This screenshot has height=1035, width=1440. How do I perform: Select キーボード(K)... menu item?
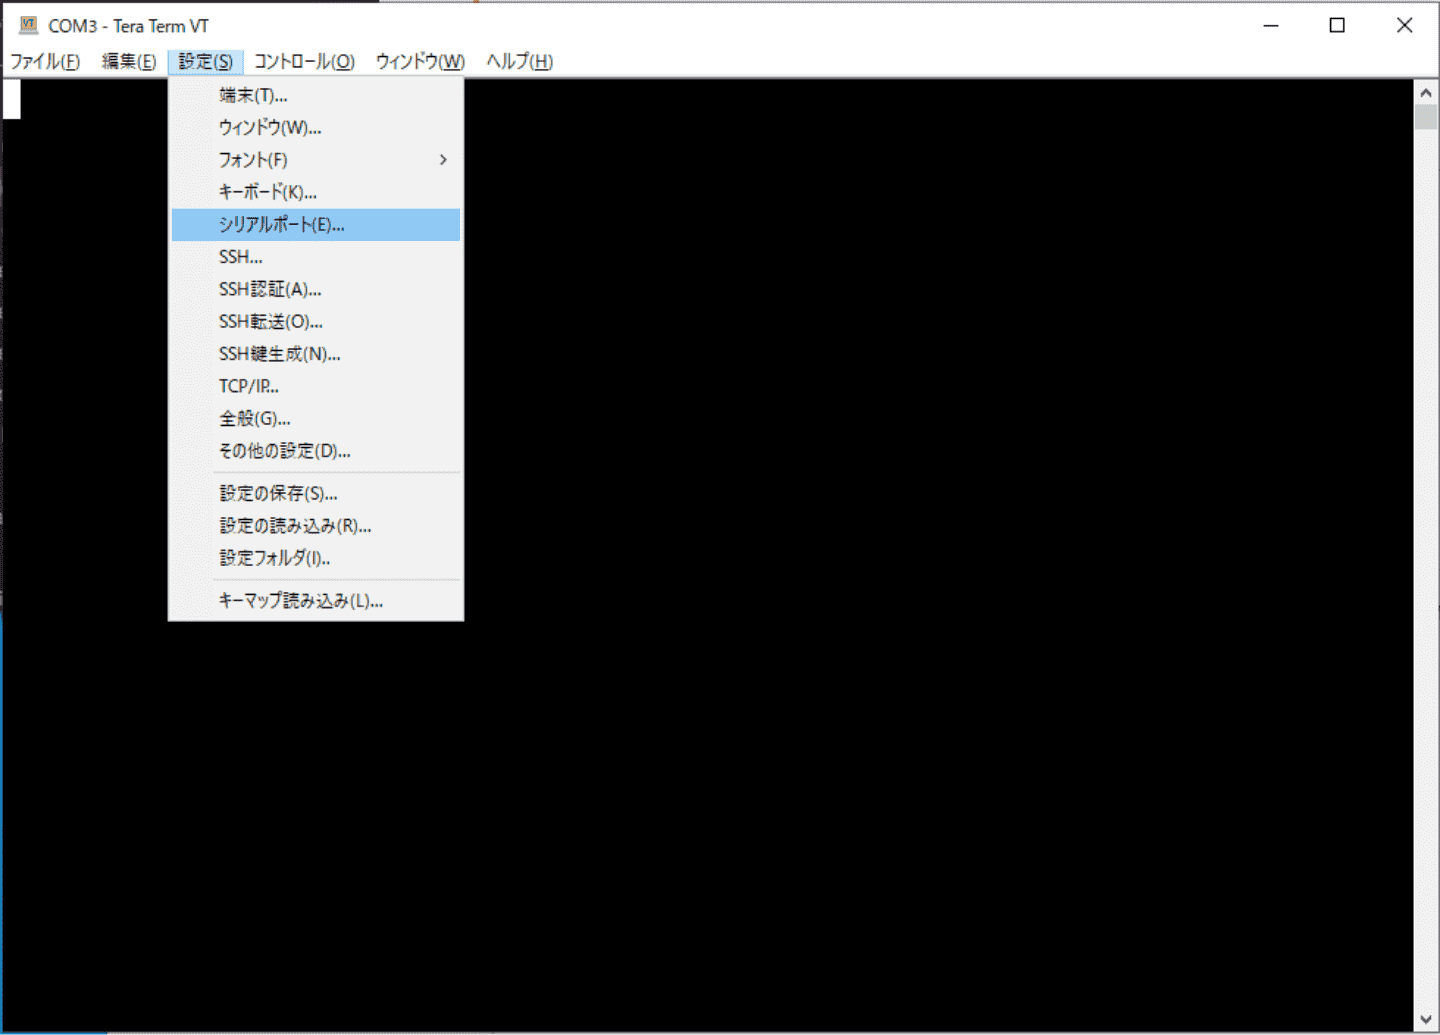click(267, 192)
